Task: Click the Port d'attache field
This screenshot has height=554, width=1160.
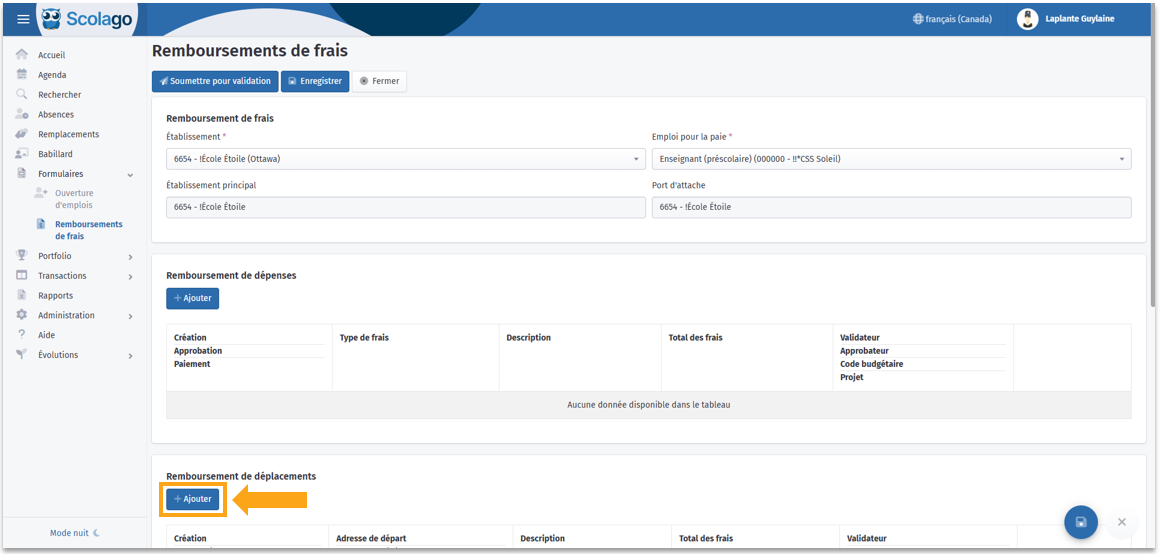Action: click(891, 207)
